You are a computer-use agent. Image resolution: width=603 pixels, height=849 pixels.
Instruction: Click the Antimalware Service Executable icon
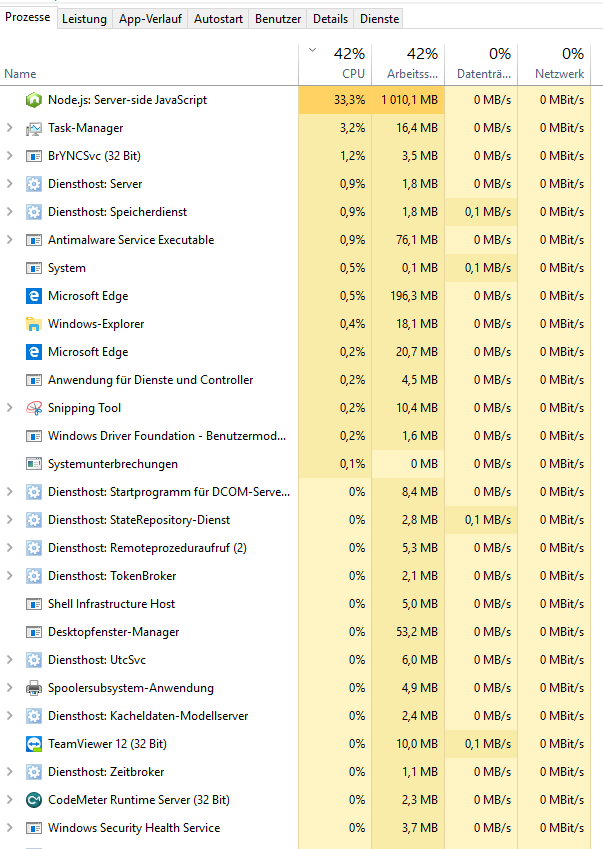pyautogui.click(x=34, y=240)
